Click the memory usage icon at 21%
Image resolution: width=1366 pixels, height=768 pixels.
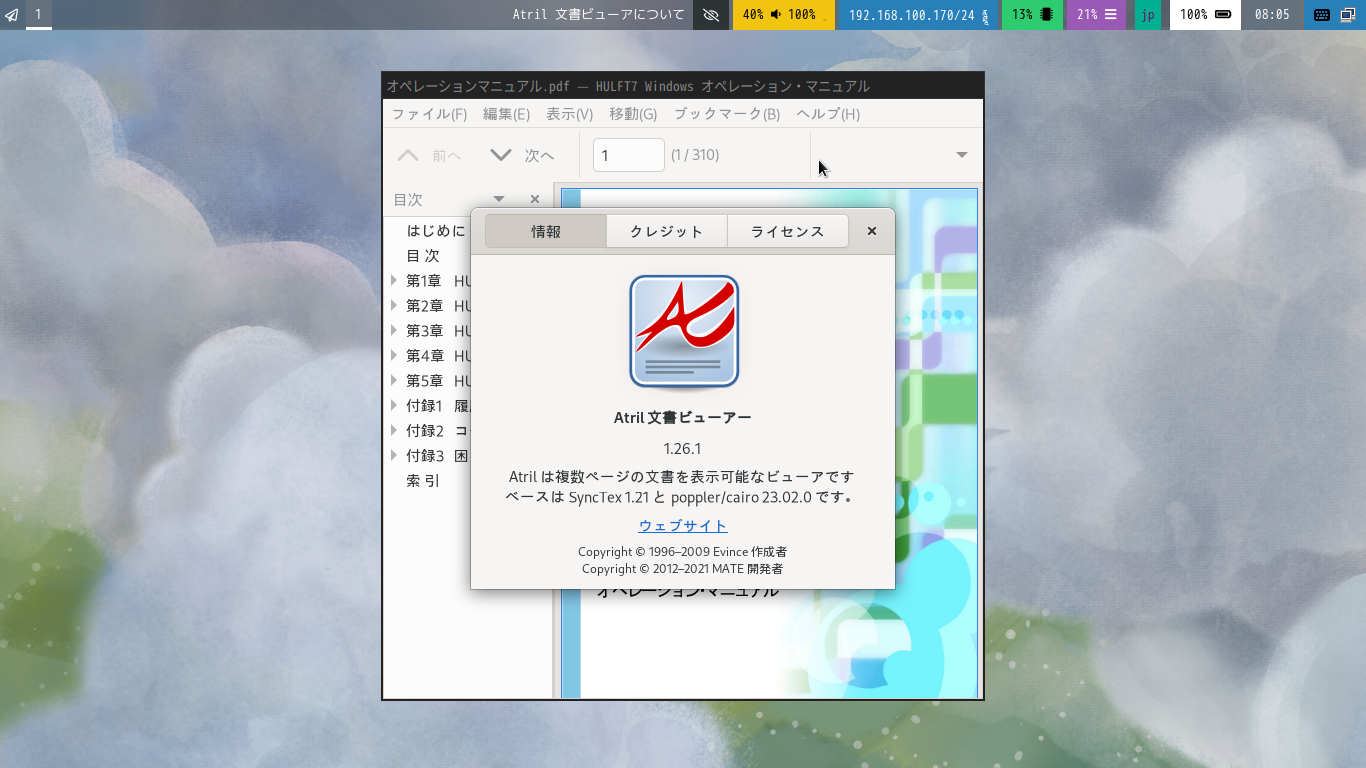click(1111, 15)
